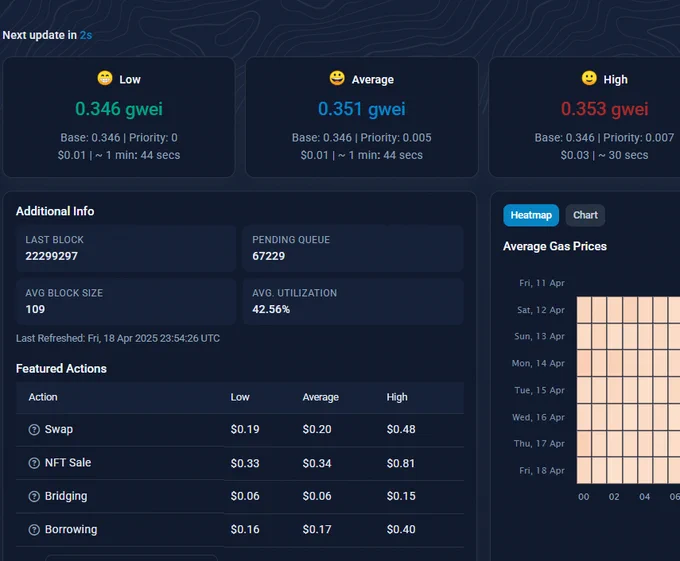This screenshot has width=680, height=561.
Task: Click Swap's average cost $0.20
Action: [317, 429]
